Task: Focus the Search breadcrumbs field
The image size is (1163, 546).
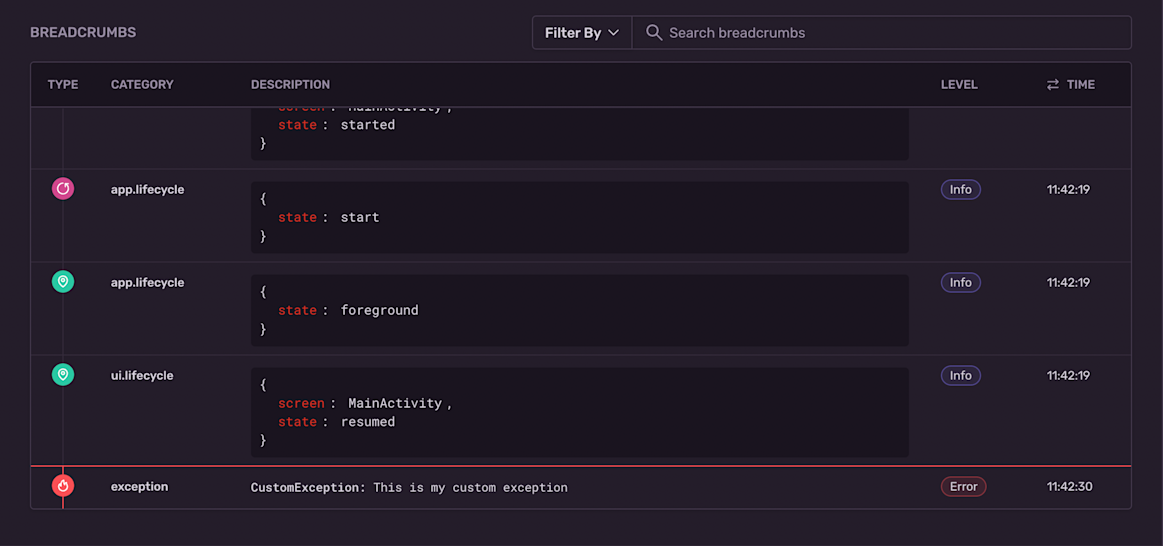Action: (x=881, y=33)
